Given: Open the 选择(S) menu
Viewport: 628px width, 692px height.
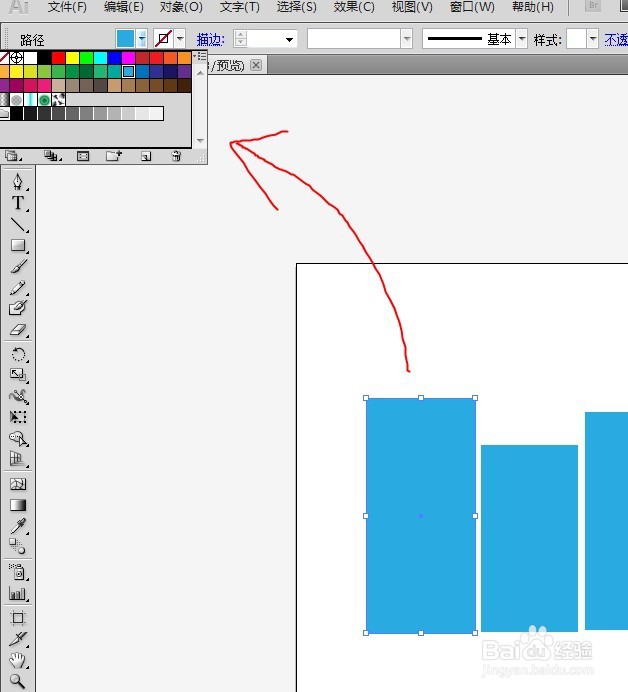Looking at the screenshot, I should (297, 7).
